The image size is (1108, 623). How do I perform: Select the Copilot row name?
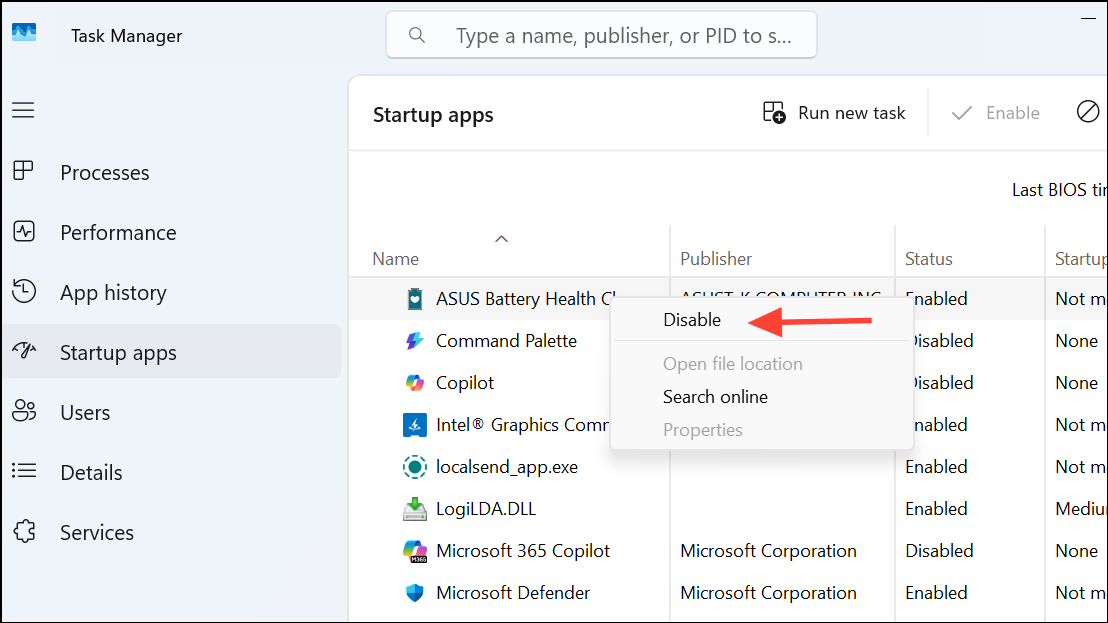[x=464, y=383]
